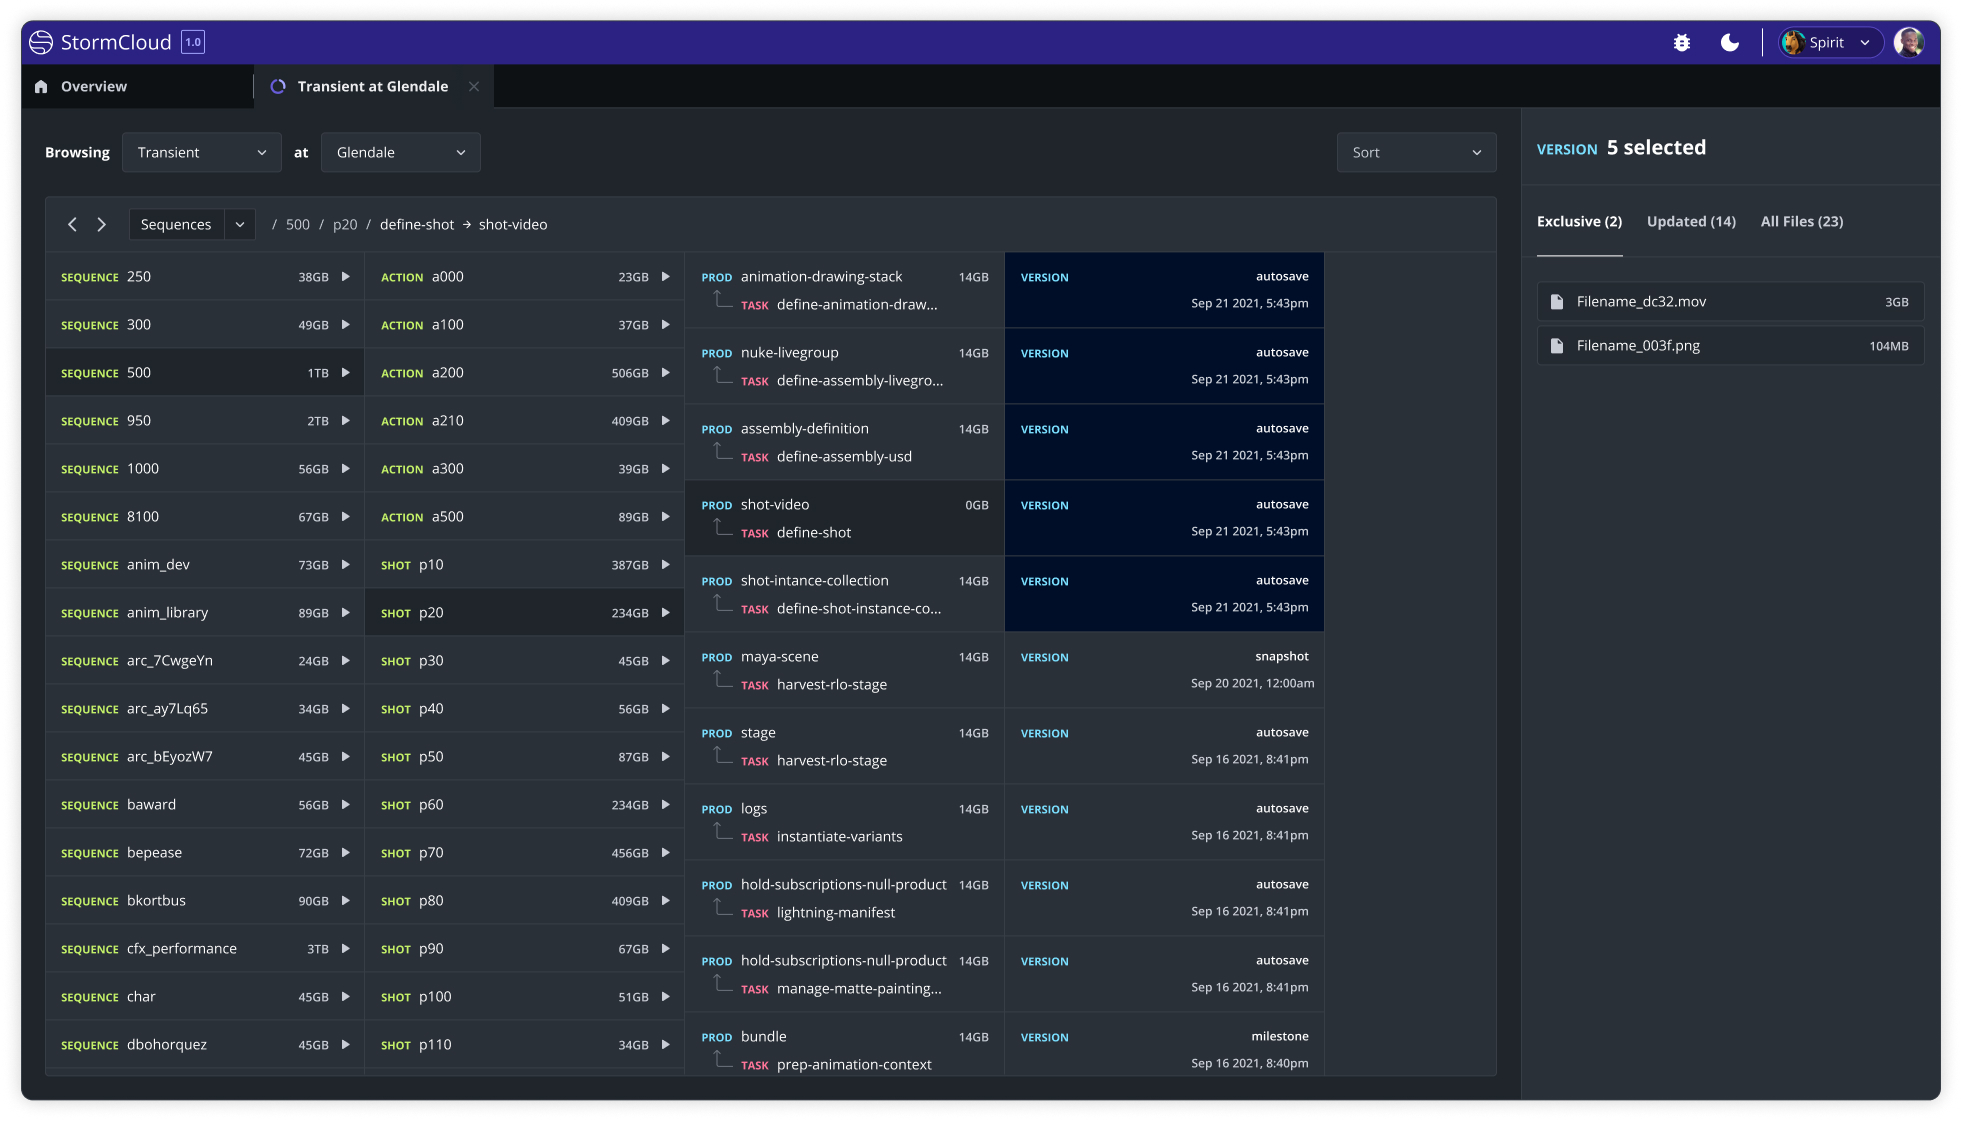The image size is (1961, 1121).
Task: Switch to the Updated (14) tab
Action: point(1691,222)
